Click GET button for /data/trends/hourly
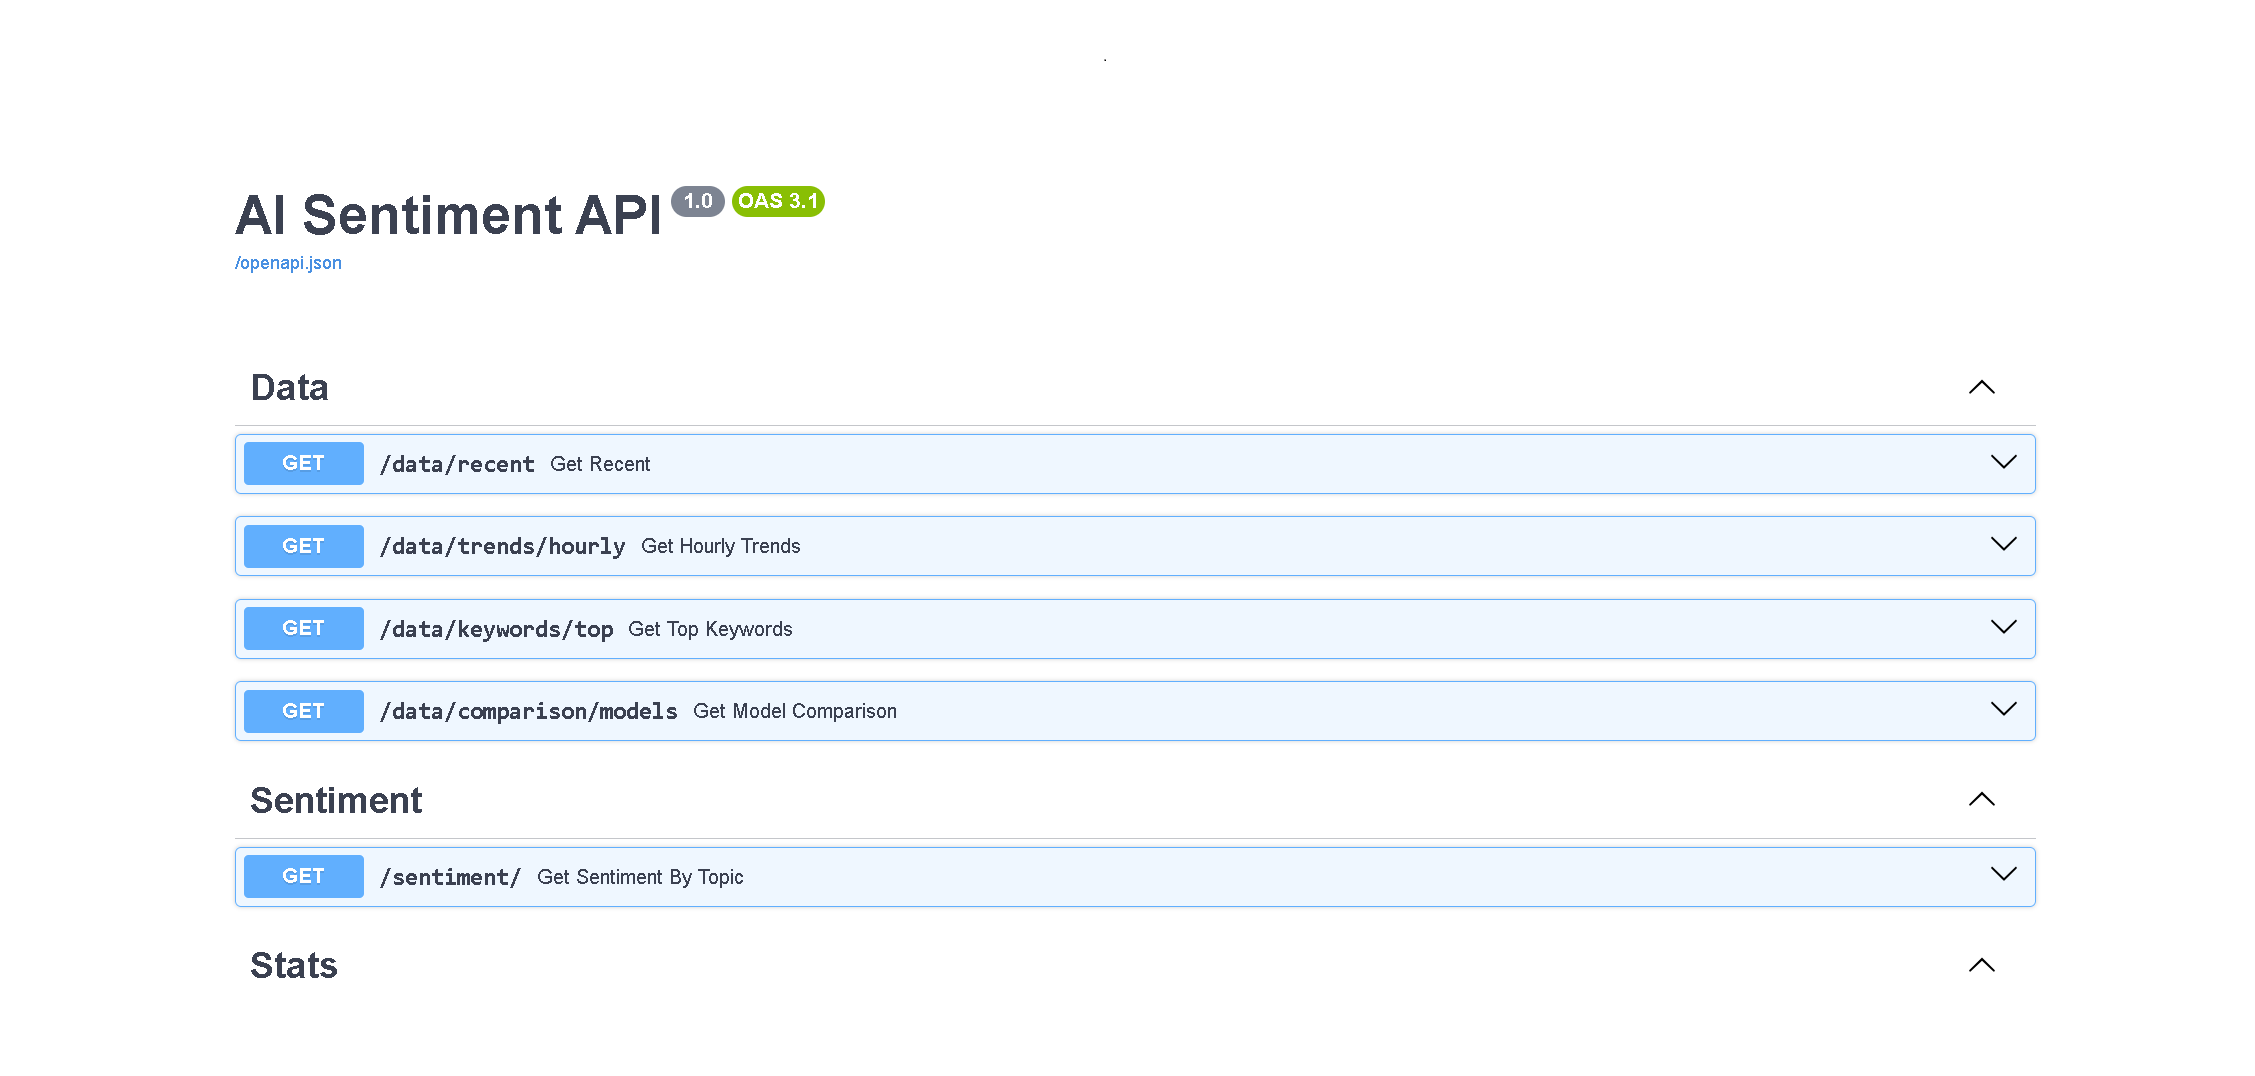The width and height of the screenshot is (2255, 1076). click(303, 546)
